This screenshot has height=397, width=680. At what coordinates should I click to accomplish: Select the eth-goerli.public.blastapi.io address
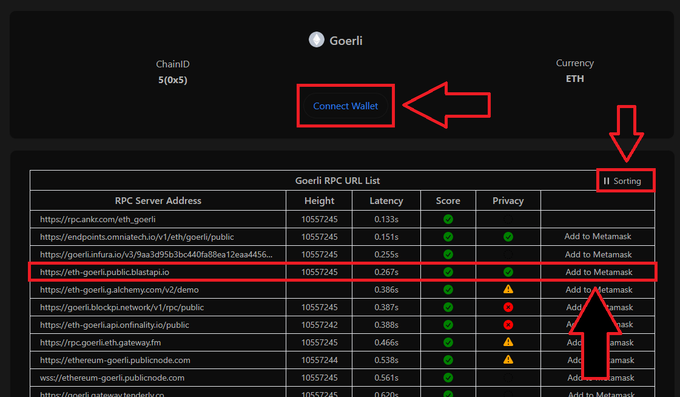point(105,272)
